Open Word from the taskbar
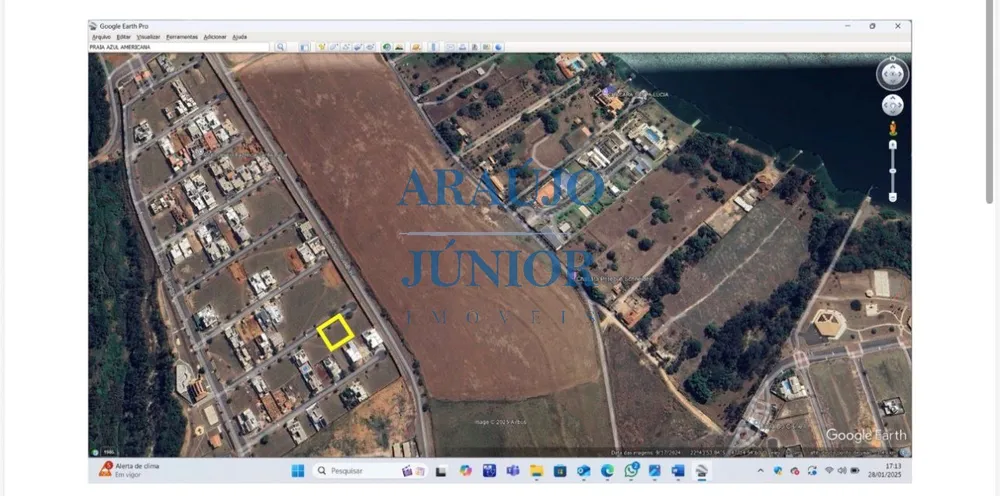Image resolution: width=1000 pixels, height=496 pixels. tap(677, 470)
